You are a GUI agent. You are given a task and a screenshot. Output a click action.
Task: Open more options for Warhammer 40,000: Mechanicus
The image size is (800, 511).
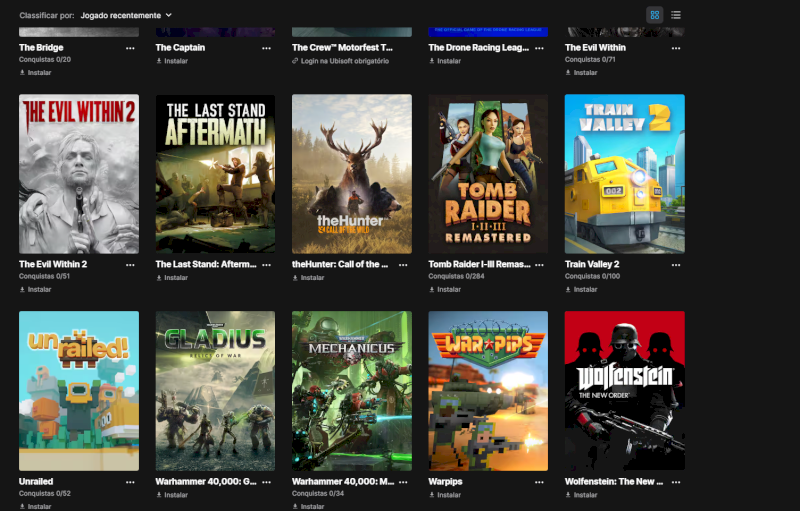click(x=403, y=482)
